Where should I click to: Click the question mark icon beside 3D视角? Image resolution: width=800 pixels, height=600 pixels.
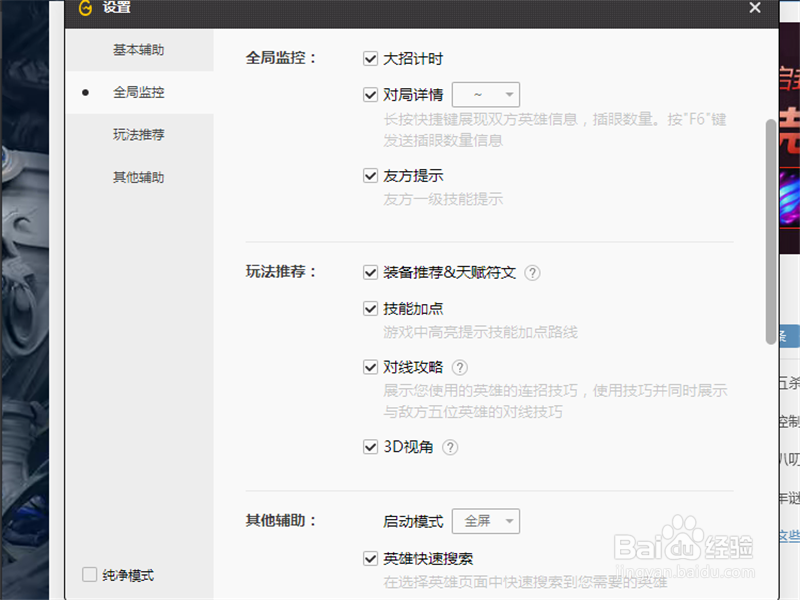tap(451, 447)
